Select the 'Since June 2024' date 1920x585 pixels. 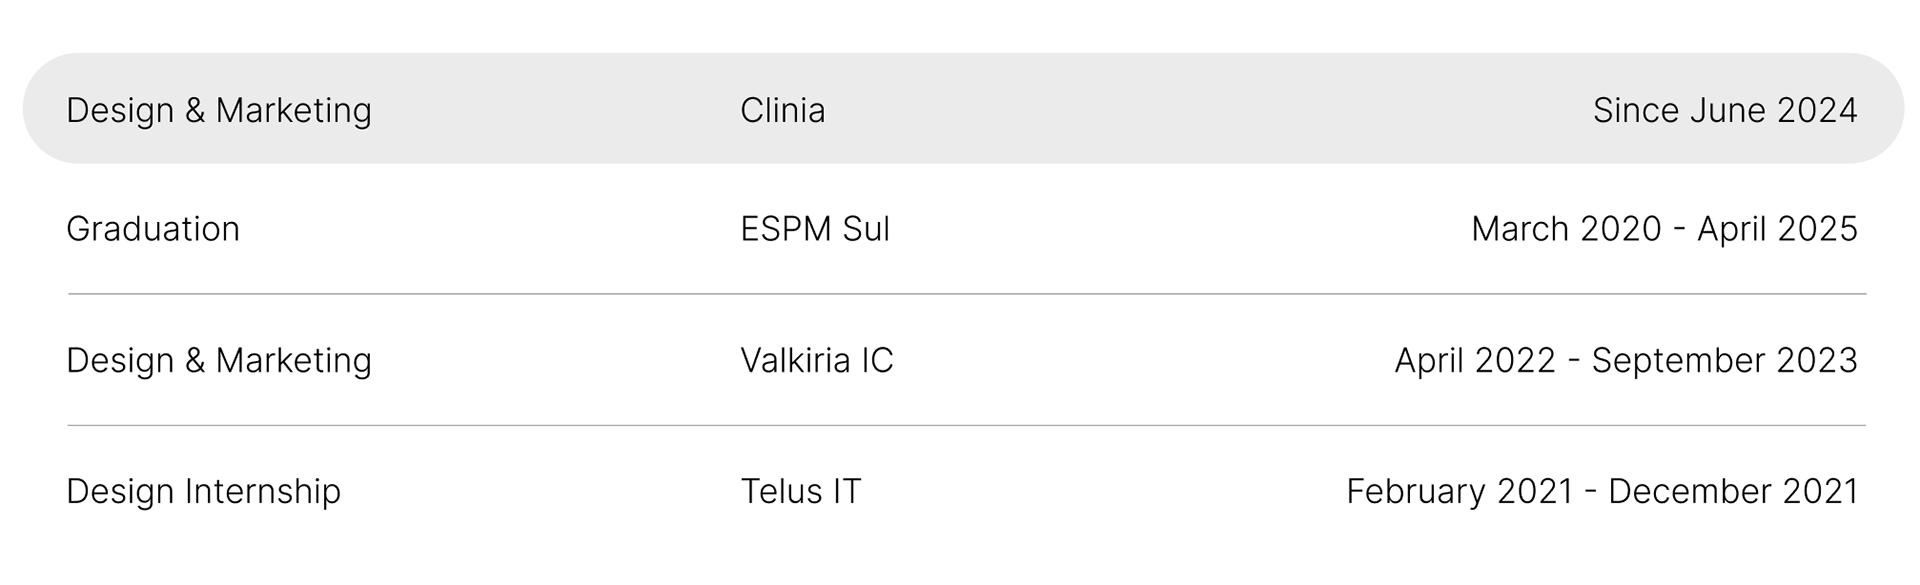[x=1725, y=110]
